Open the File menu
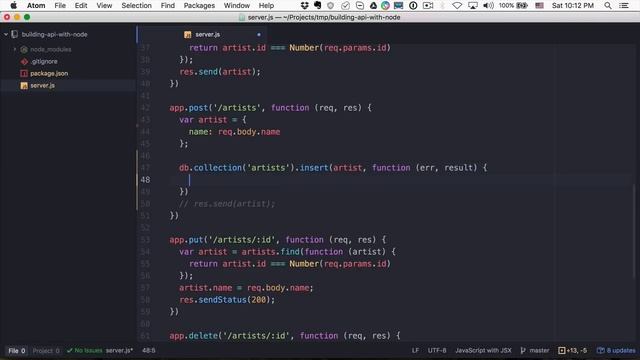This screenshot has height=360, width=640. [x=60, y=6]
